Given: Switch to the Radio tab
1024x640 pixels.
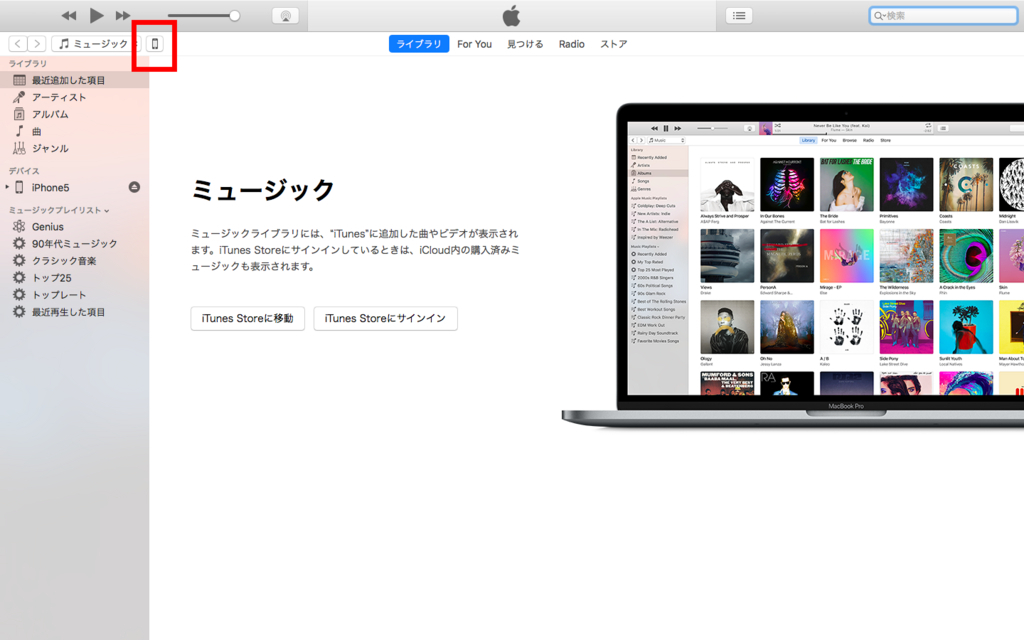Looking at the screenshot, I should (x=571, y=44).
